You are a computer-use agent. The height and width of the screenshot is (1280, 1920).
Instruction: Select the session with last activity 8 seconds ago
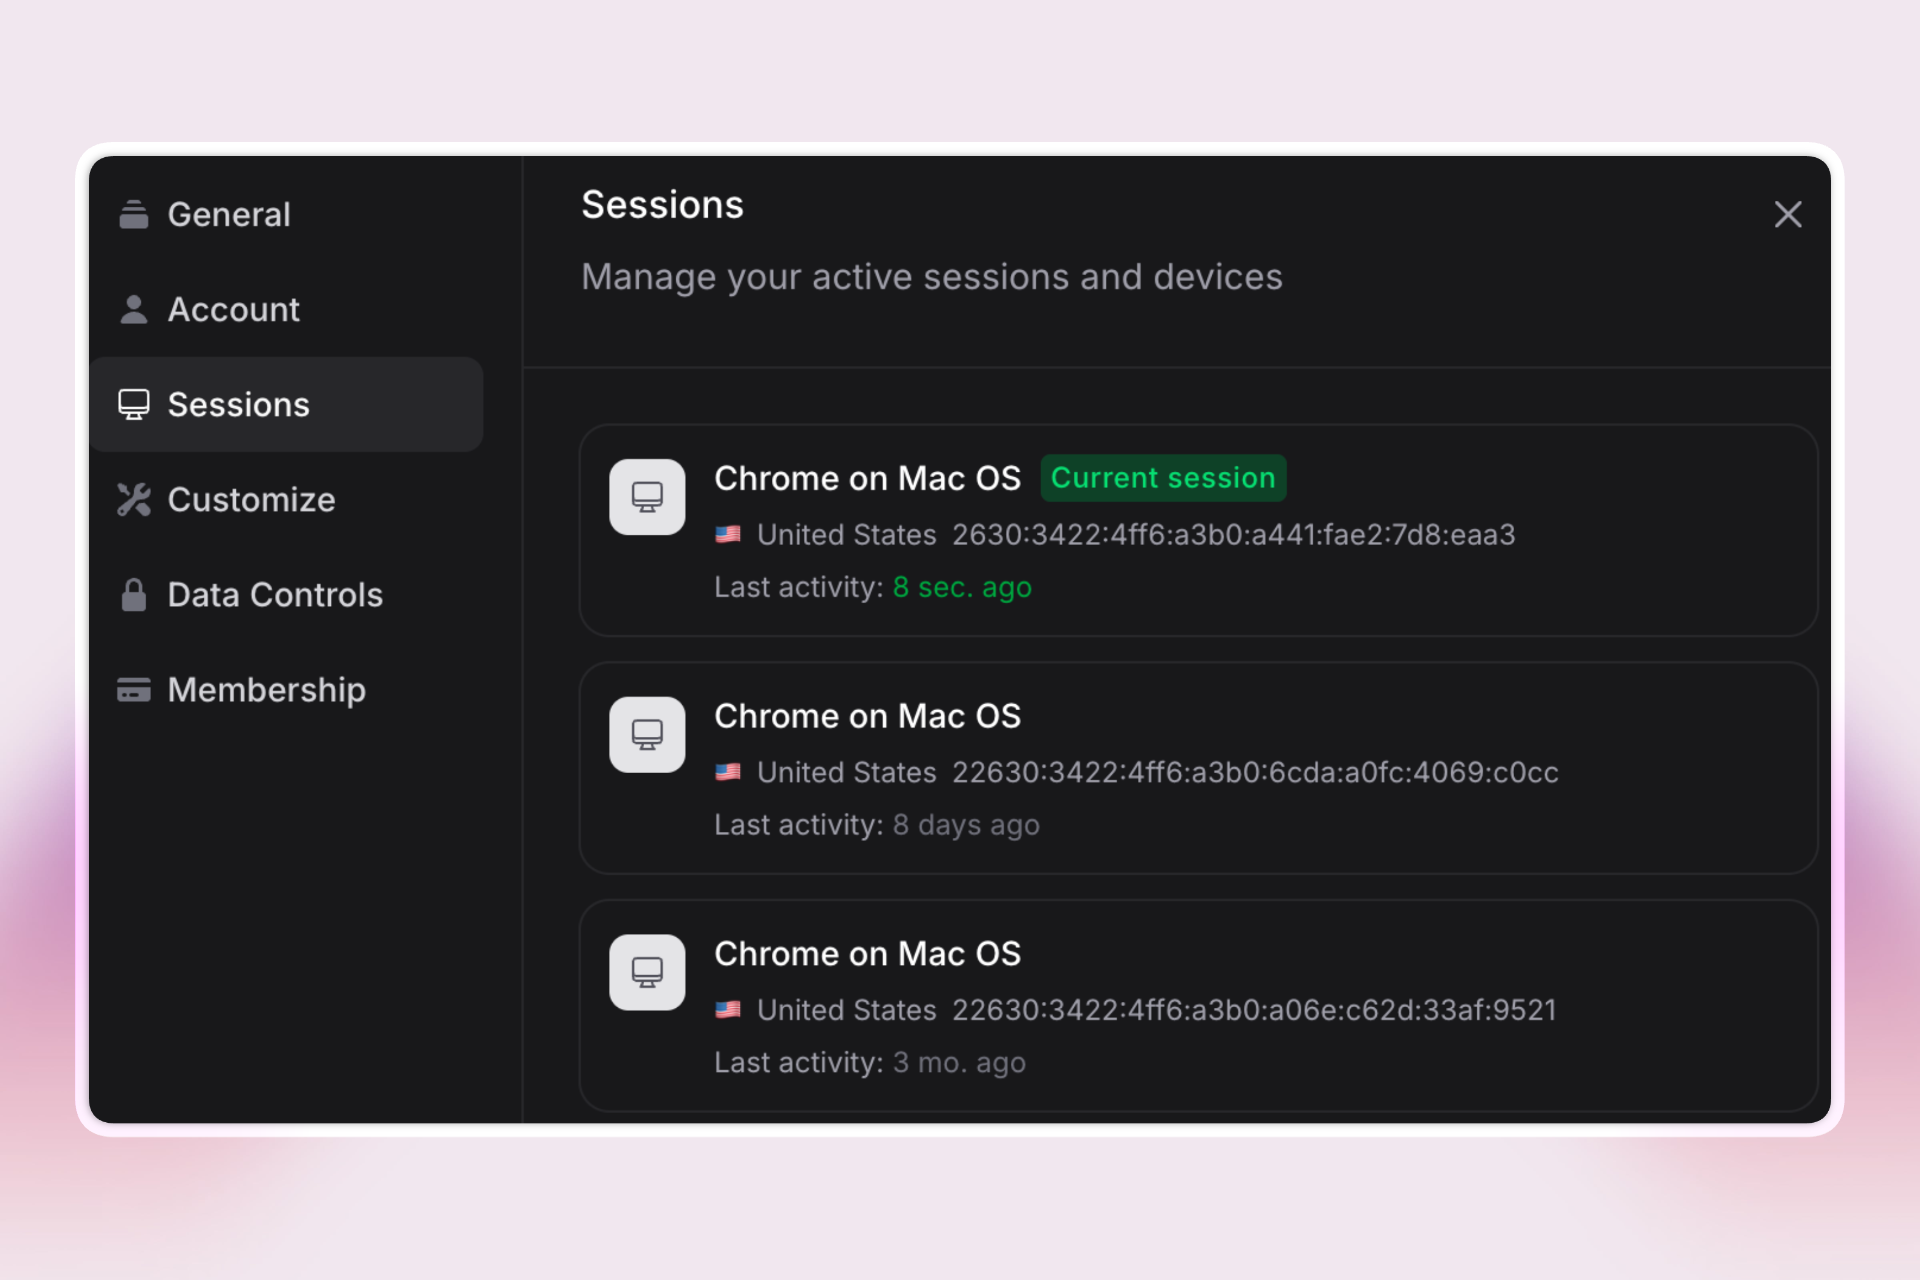(1198, 531)
